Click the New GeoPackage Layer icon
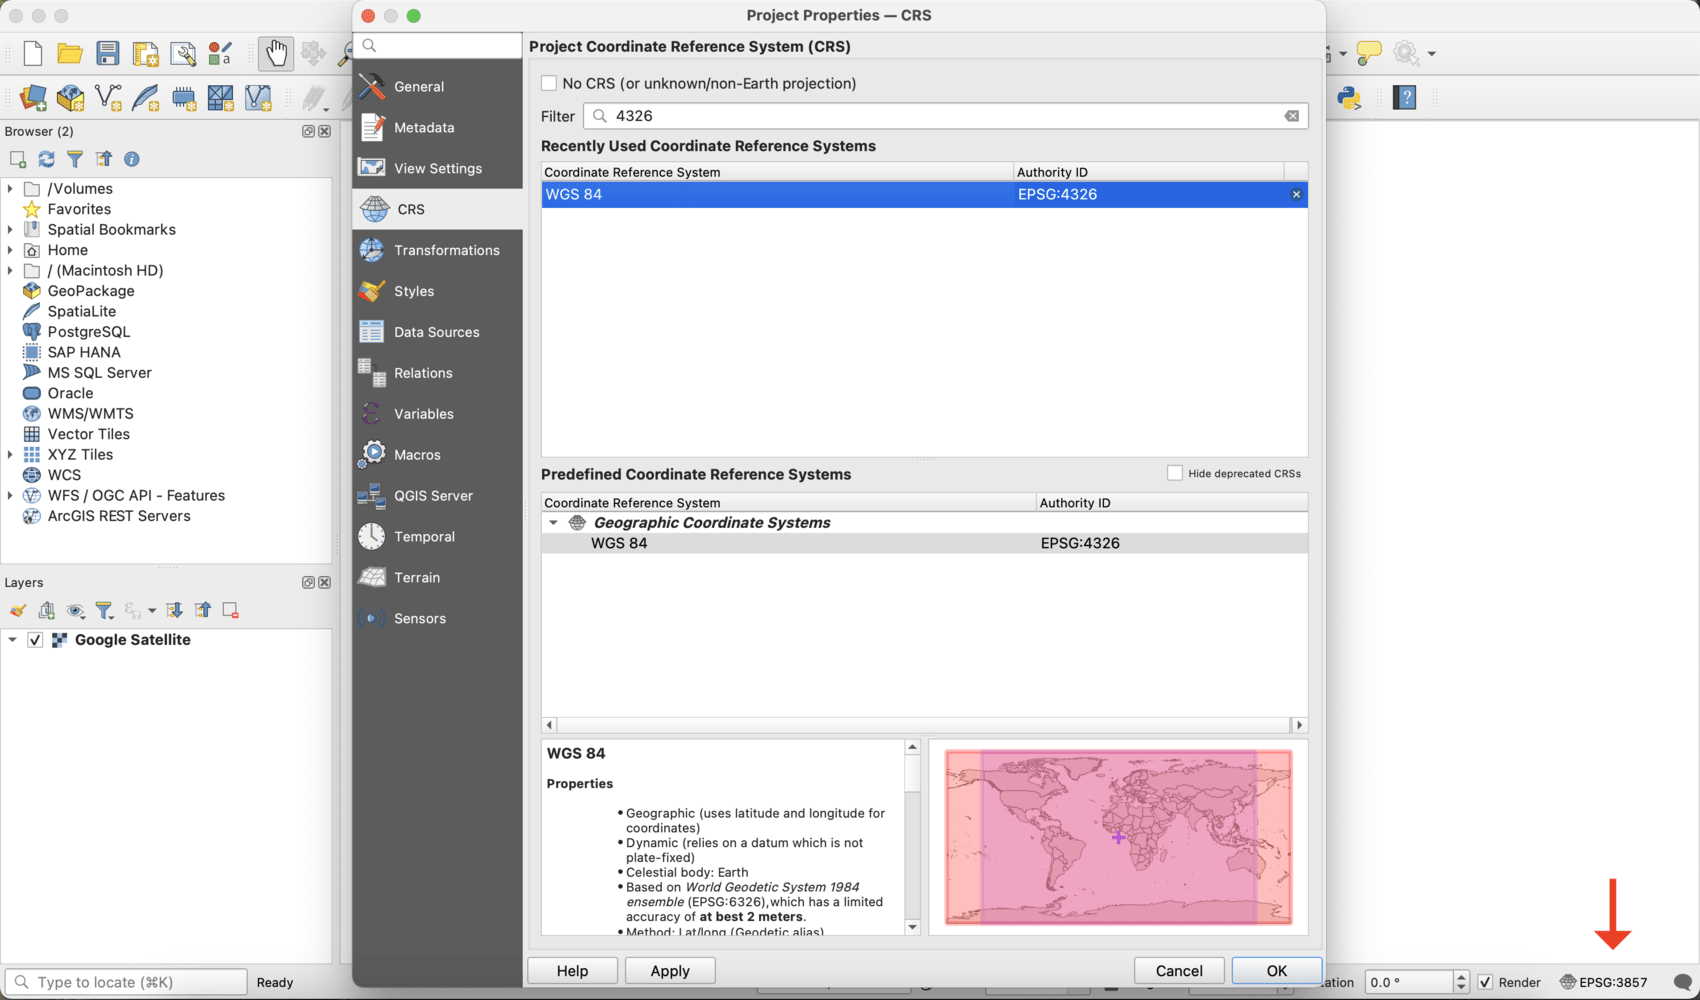Image resolution: width=1700 pixels, height=1000 pixels. coord(70,97)
